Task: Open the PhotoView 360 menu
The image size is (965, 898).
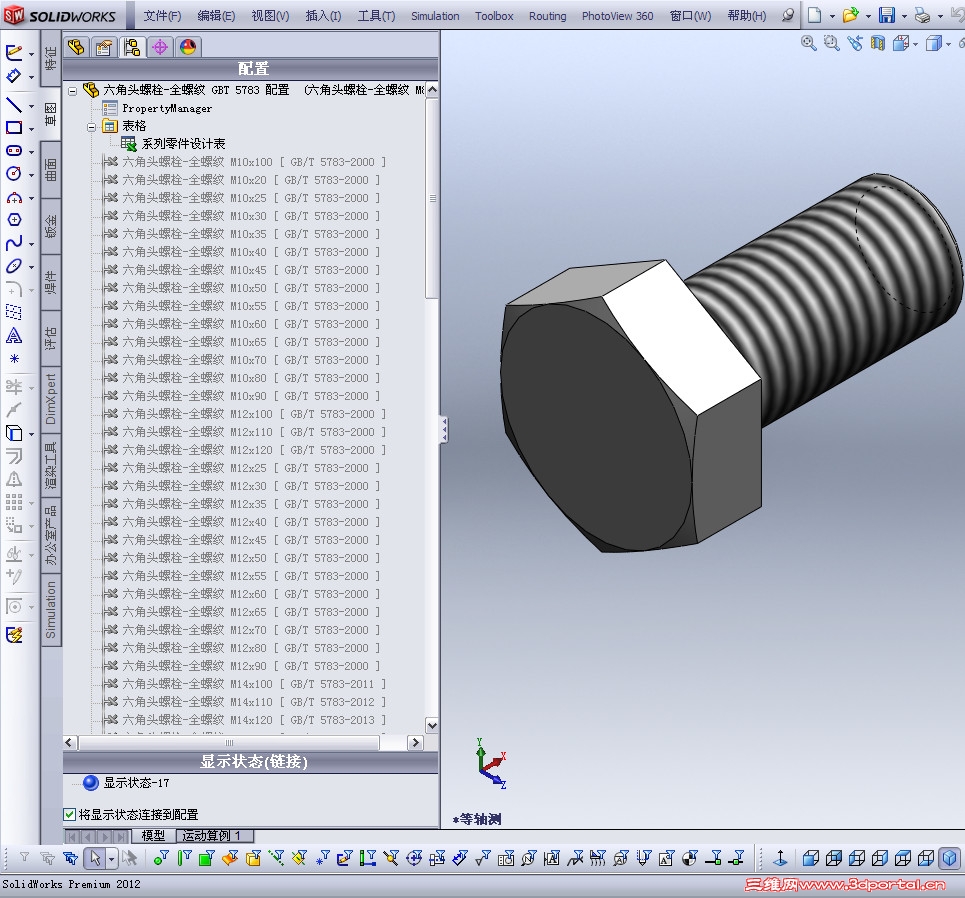Action: (x=617, y=16)
